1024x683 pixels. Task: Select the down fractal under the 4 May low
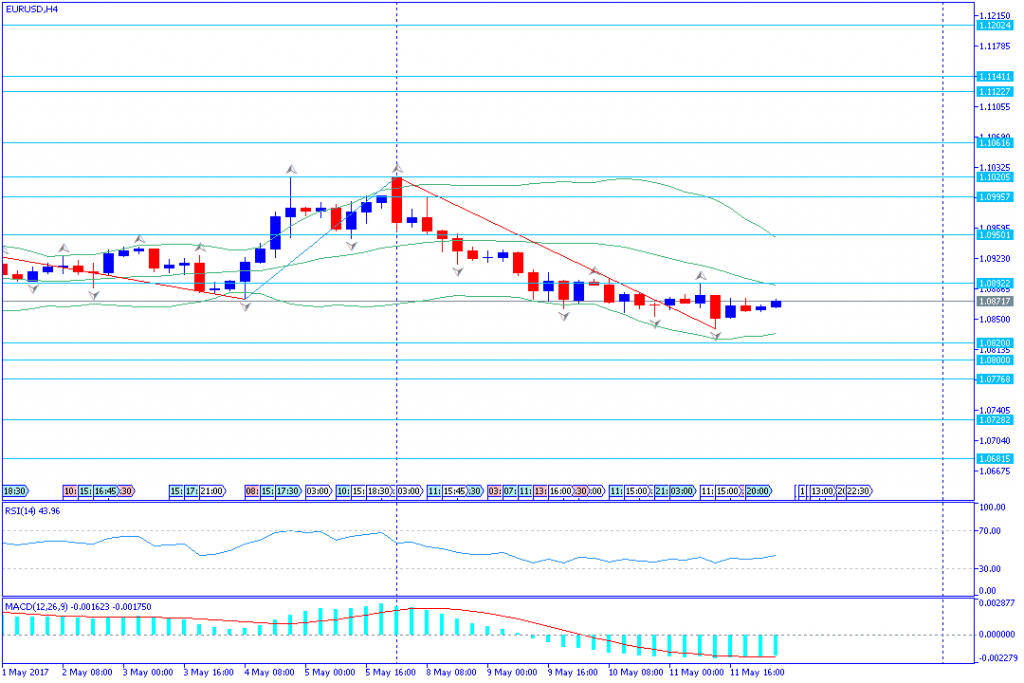(x=245, y=307)
